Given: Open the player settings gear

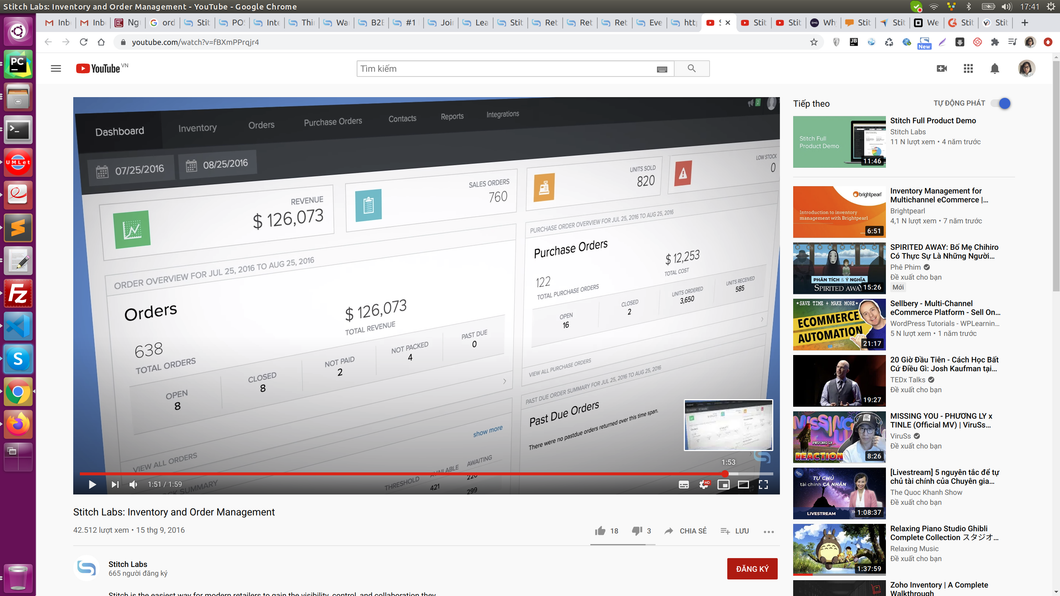Looking at the screenshot, I should tap(704, 485).
